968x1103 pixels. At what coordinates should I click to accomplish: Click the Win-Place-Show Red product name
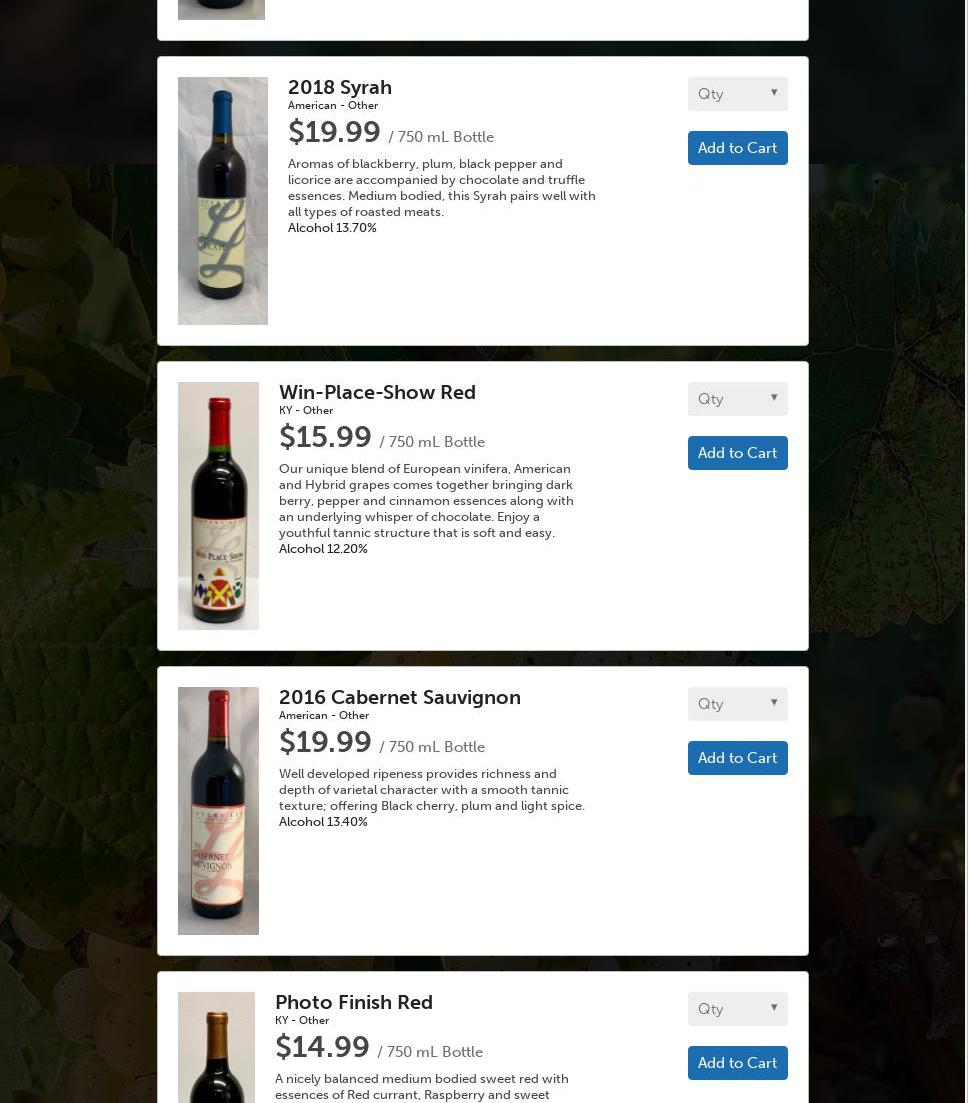377,393
